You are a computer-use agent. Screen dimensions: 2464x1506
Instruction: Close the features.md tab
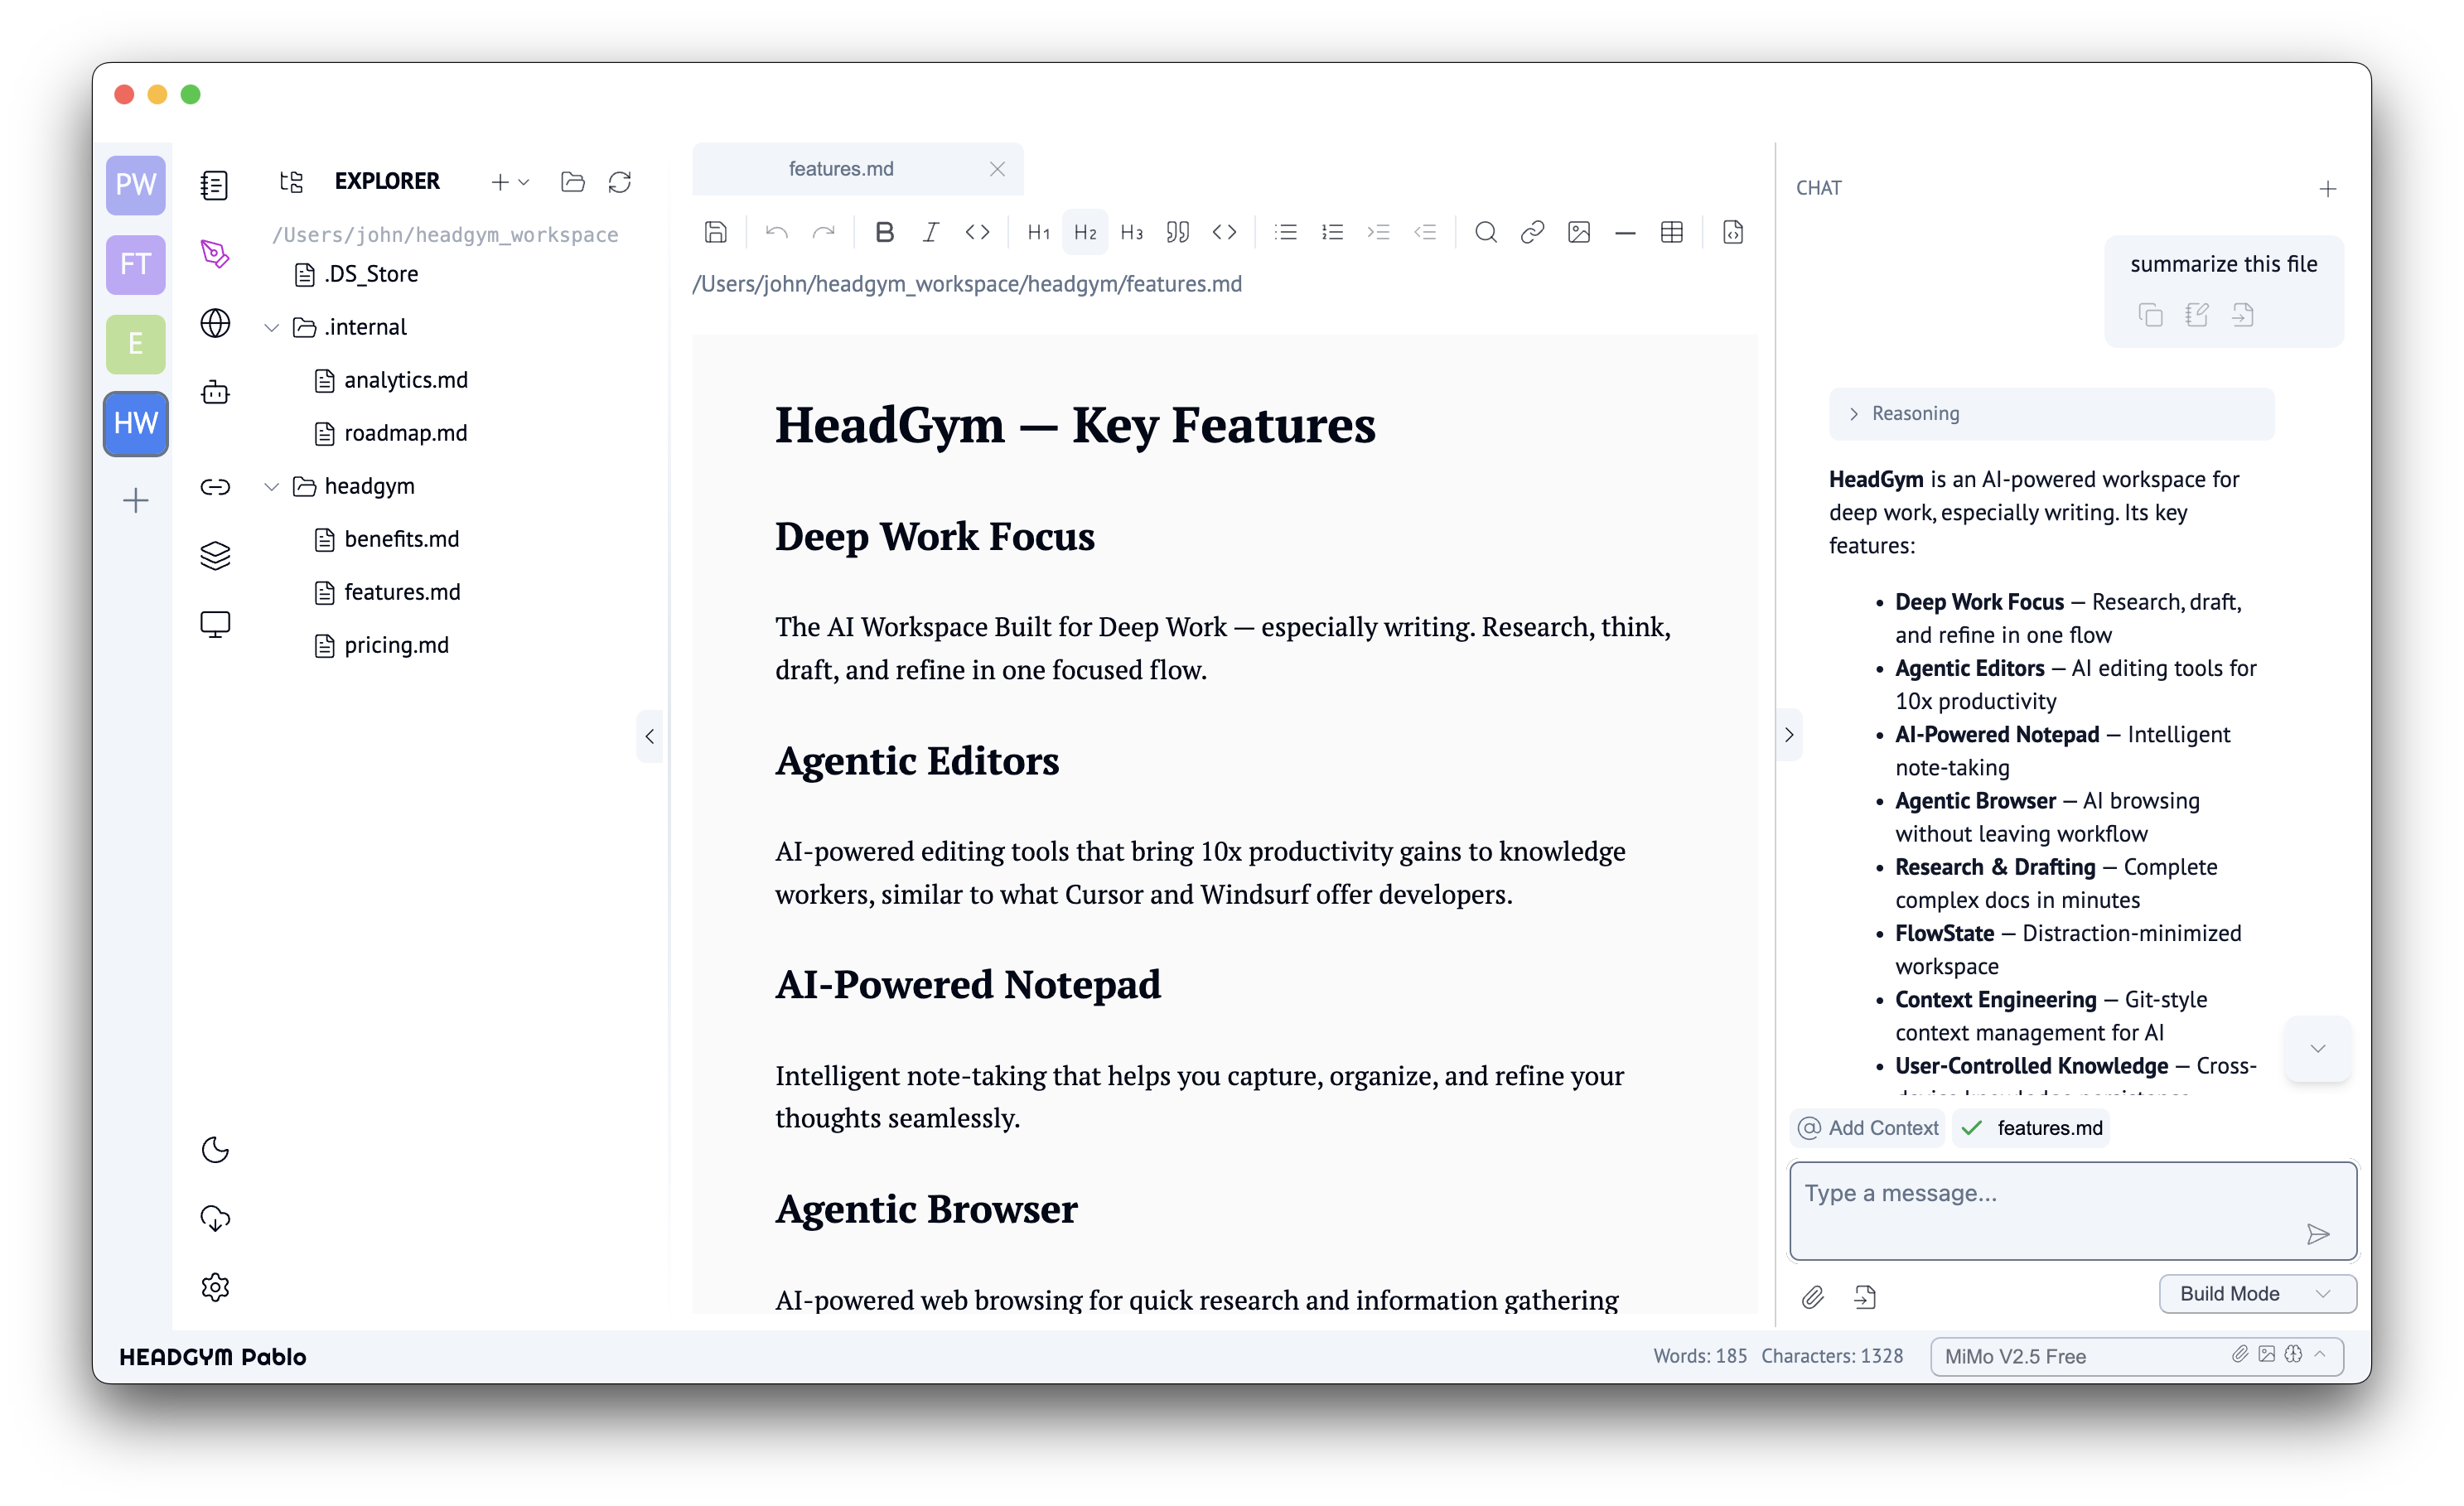[x=997, y=169]
